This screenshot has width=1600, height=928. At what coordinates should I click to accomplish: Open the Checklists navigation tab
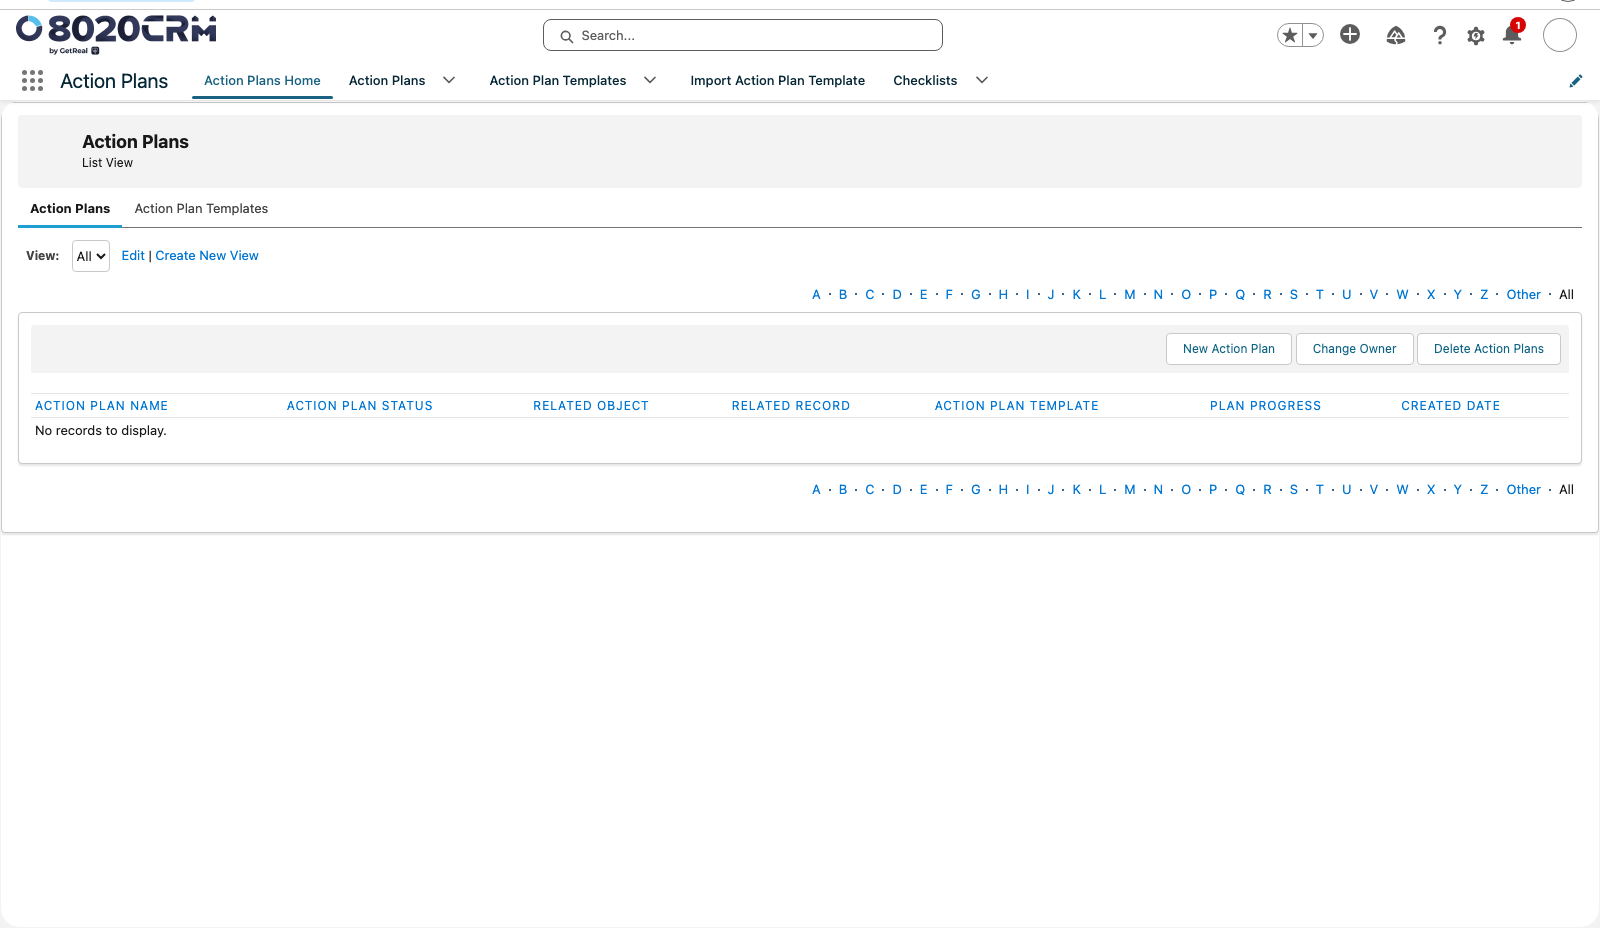(925, 81)
